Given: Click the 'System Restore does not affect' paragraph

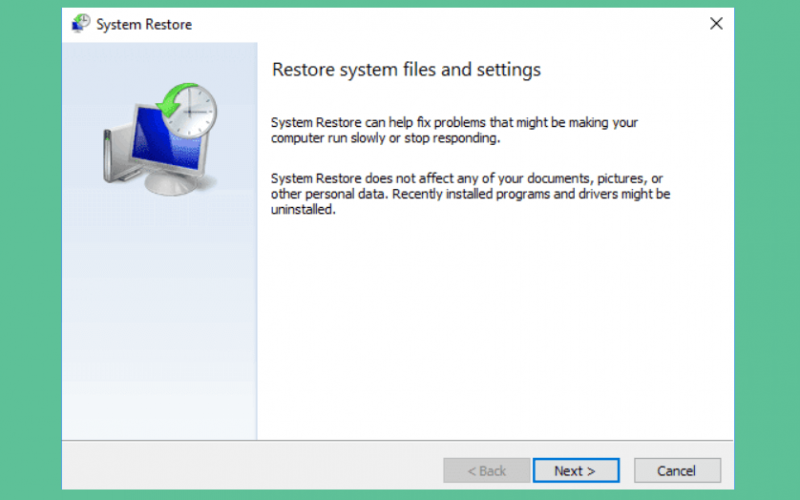Looking at the screenshot, I should 470,194.
